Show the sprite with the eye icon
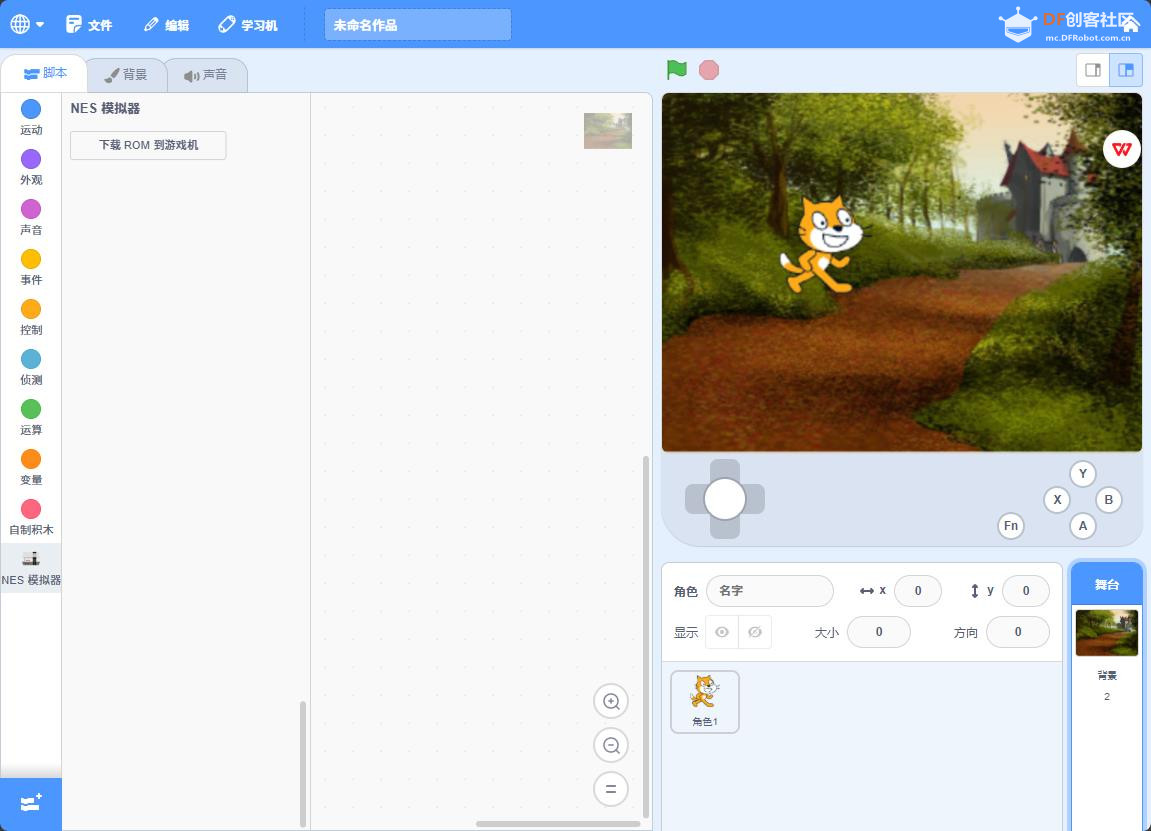1151x831 pixels. [x=722, y=632]
